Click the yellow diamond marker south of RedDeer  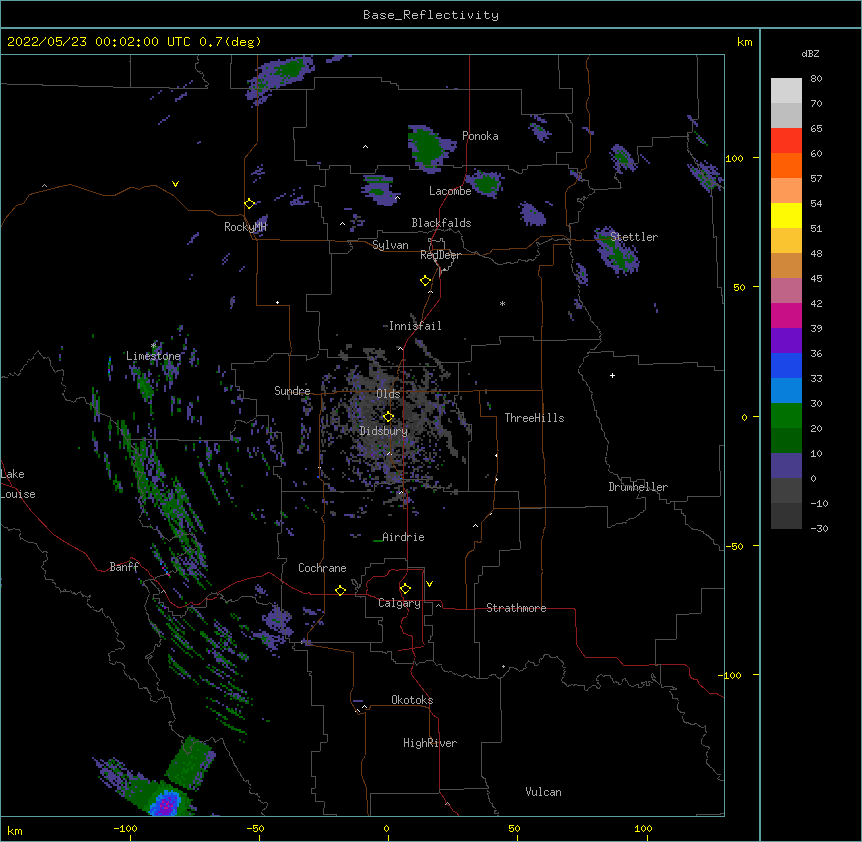(x=425, y=281)
